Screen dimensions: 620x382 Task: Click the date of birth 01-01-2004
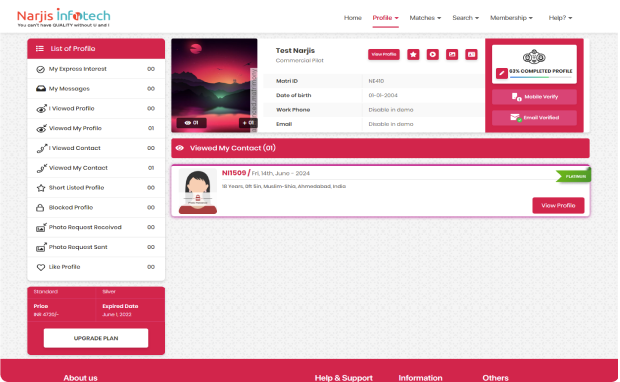pyautogui.click(x=383, y=96)
